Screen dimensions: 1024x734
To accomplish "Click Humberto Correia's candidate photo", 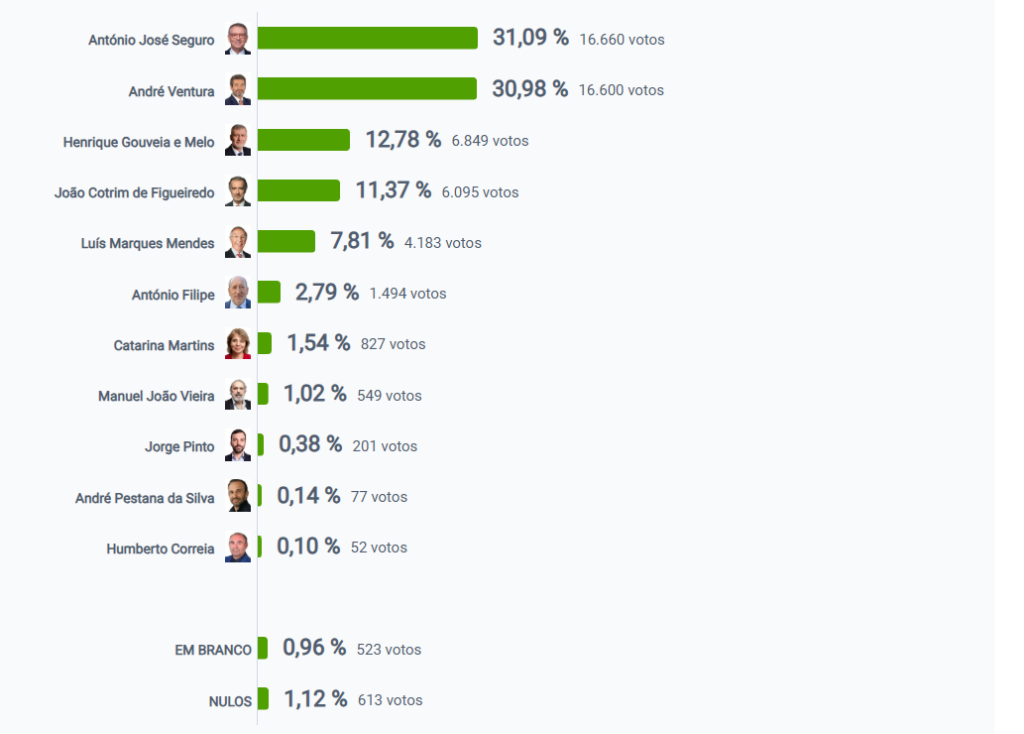I will click(238, 547).
